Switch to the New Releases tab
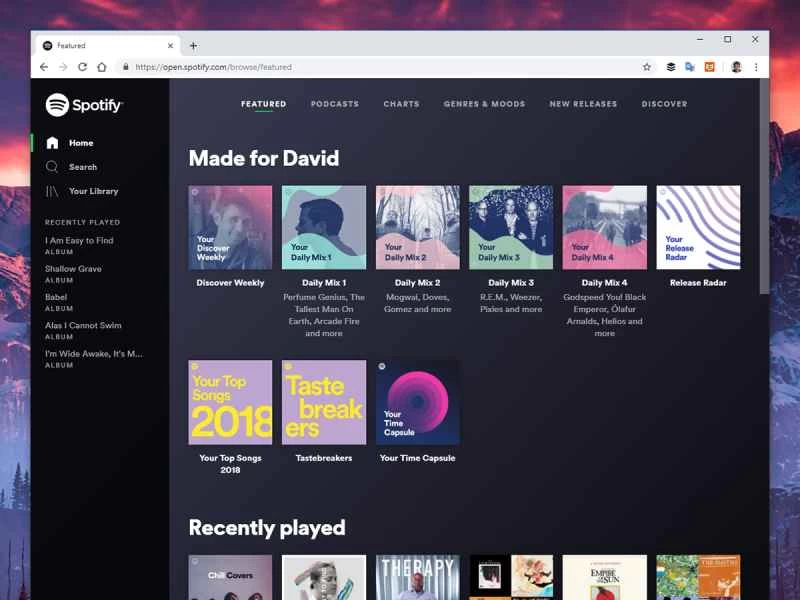 tap(584, 104)
